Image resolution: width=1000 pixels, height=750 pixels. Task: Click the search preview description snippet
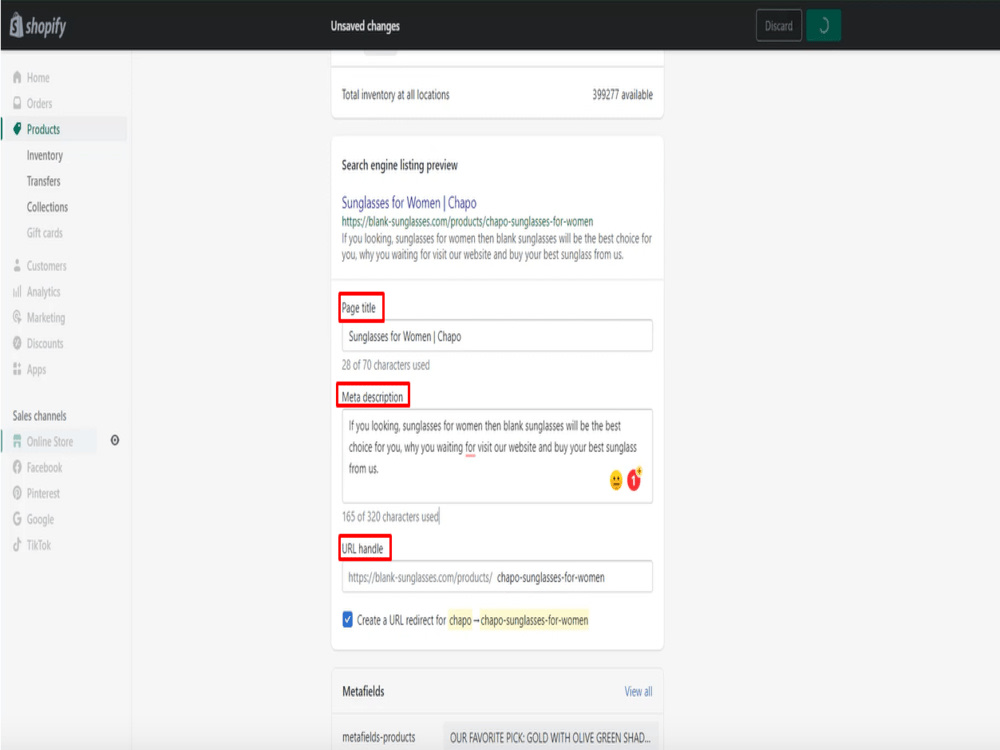[x=496, y=246]
